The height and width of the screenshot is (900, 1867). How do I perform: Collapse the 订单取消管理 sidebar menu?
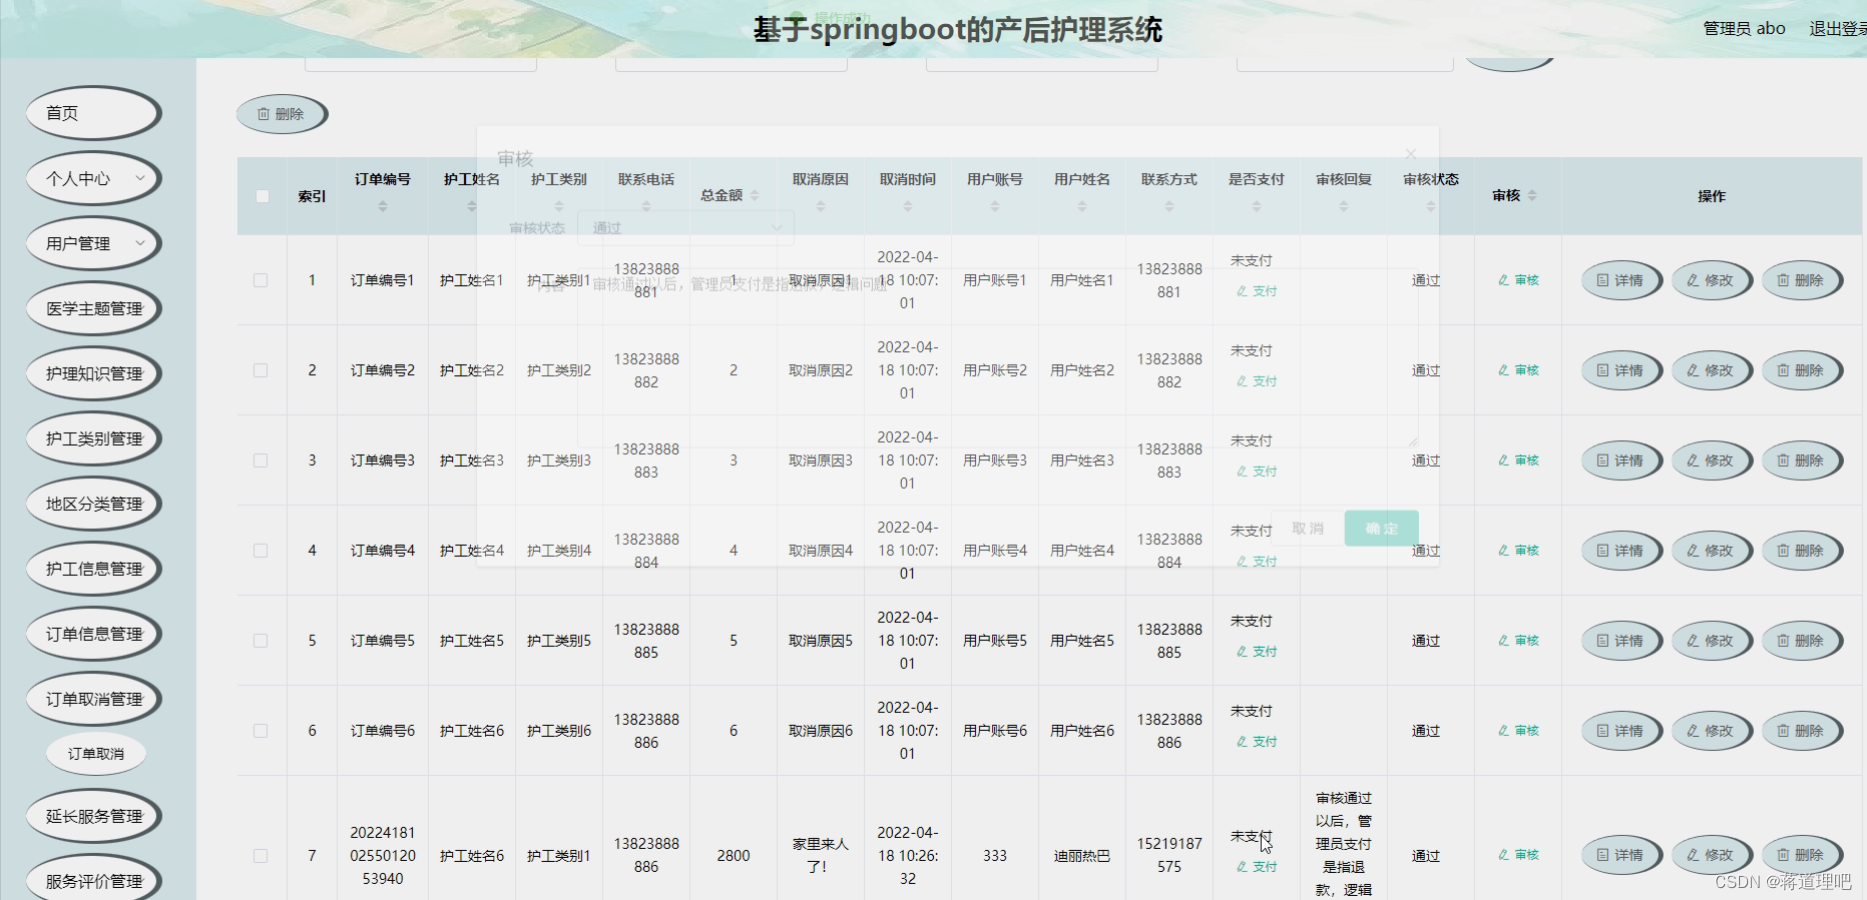(x=93, y=698)
